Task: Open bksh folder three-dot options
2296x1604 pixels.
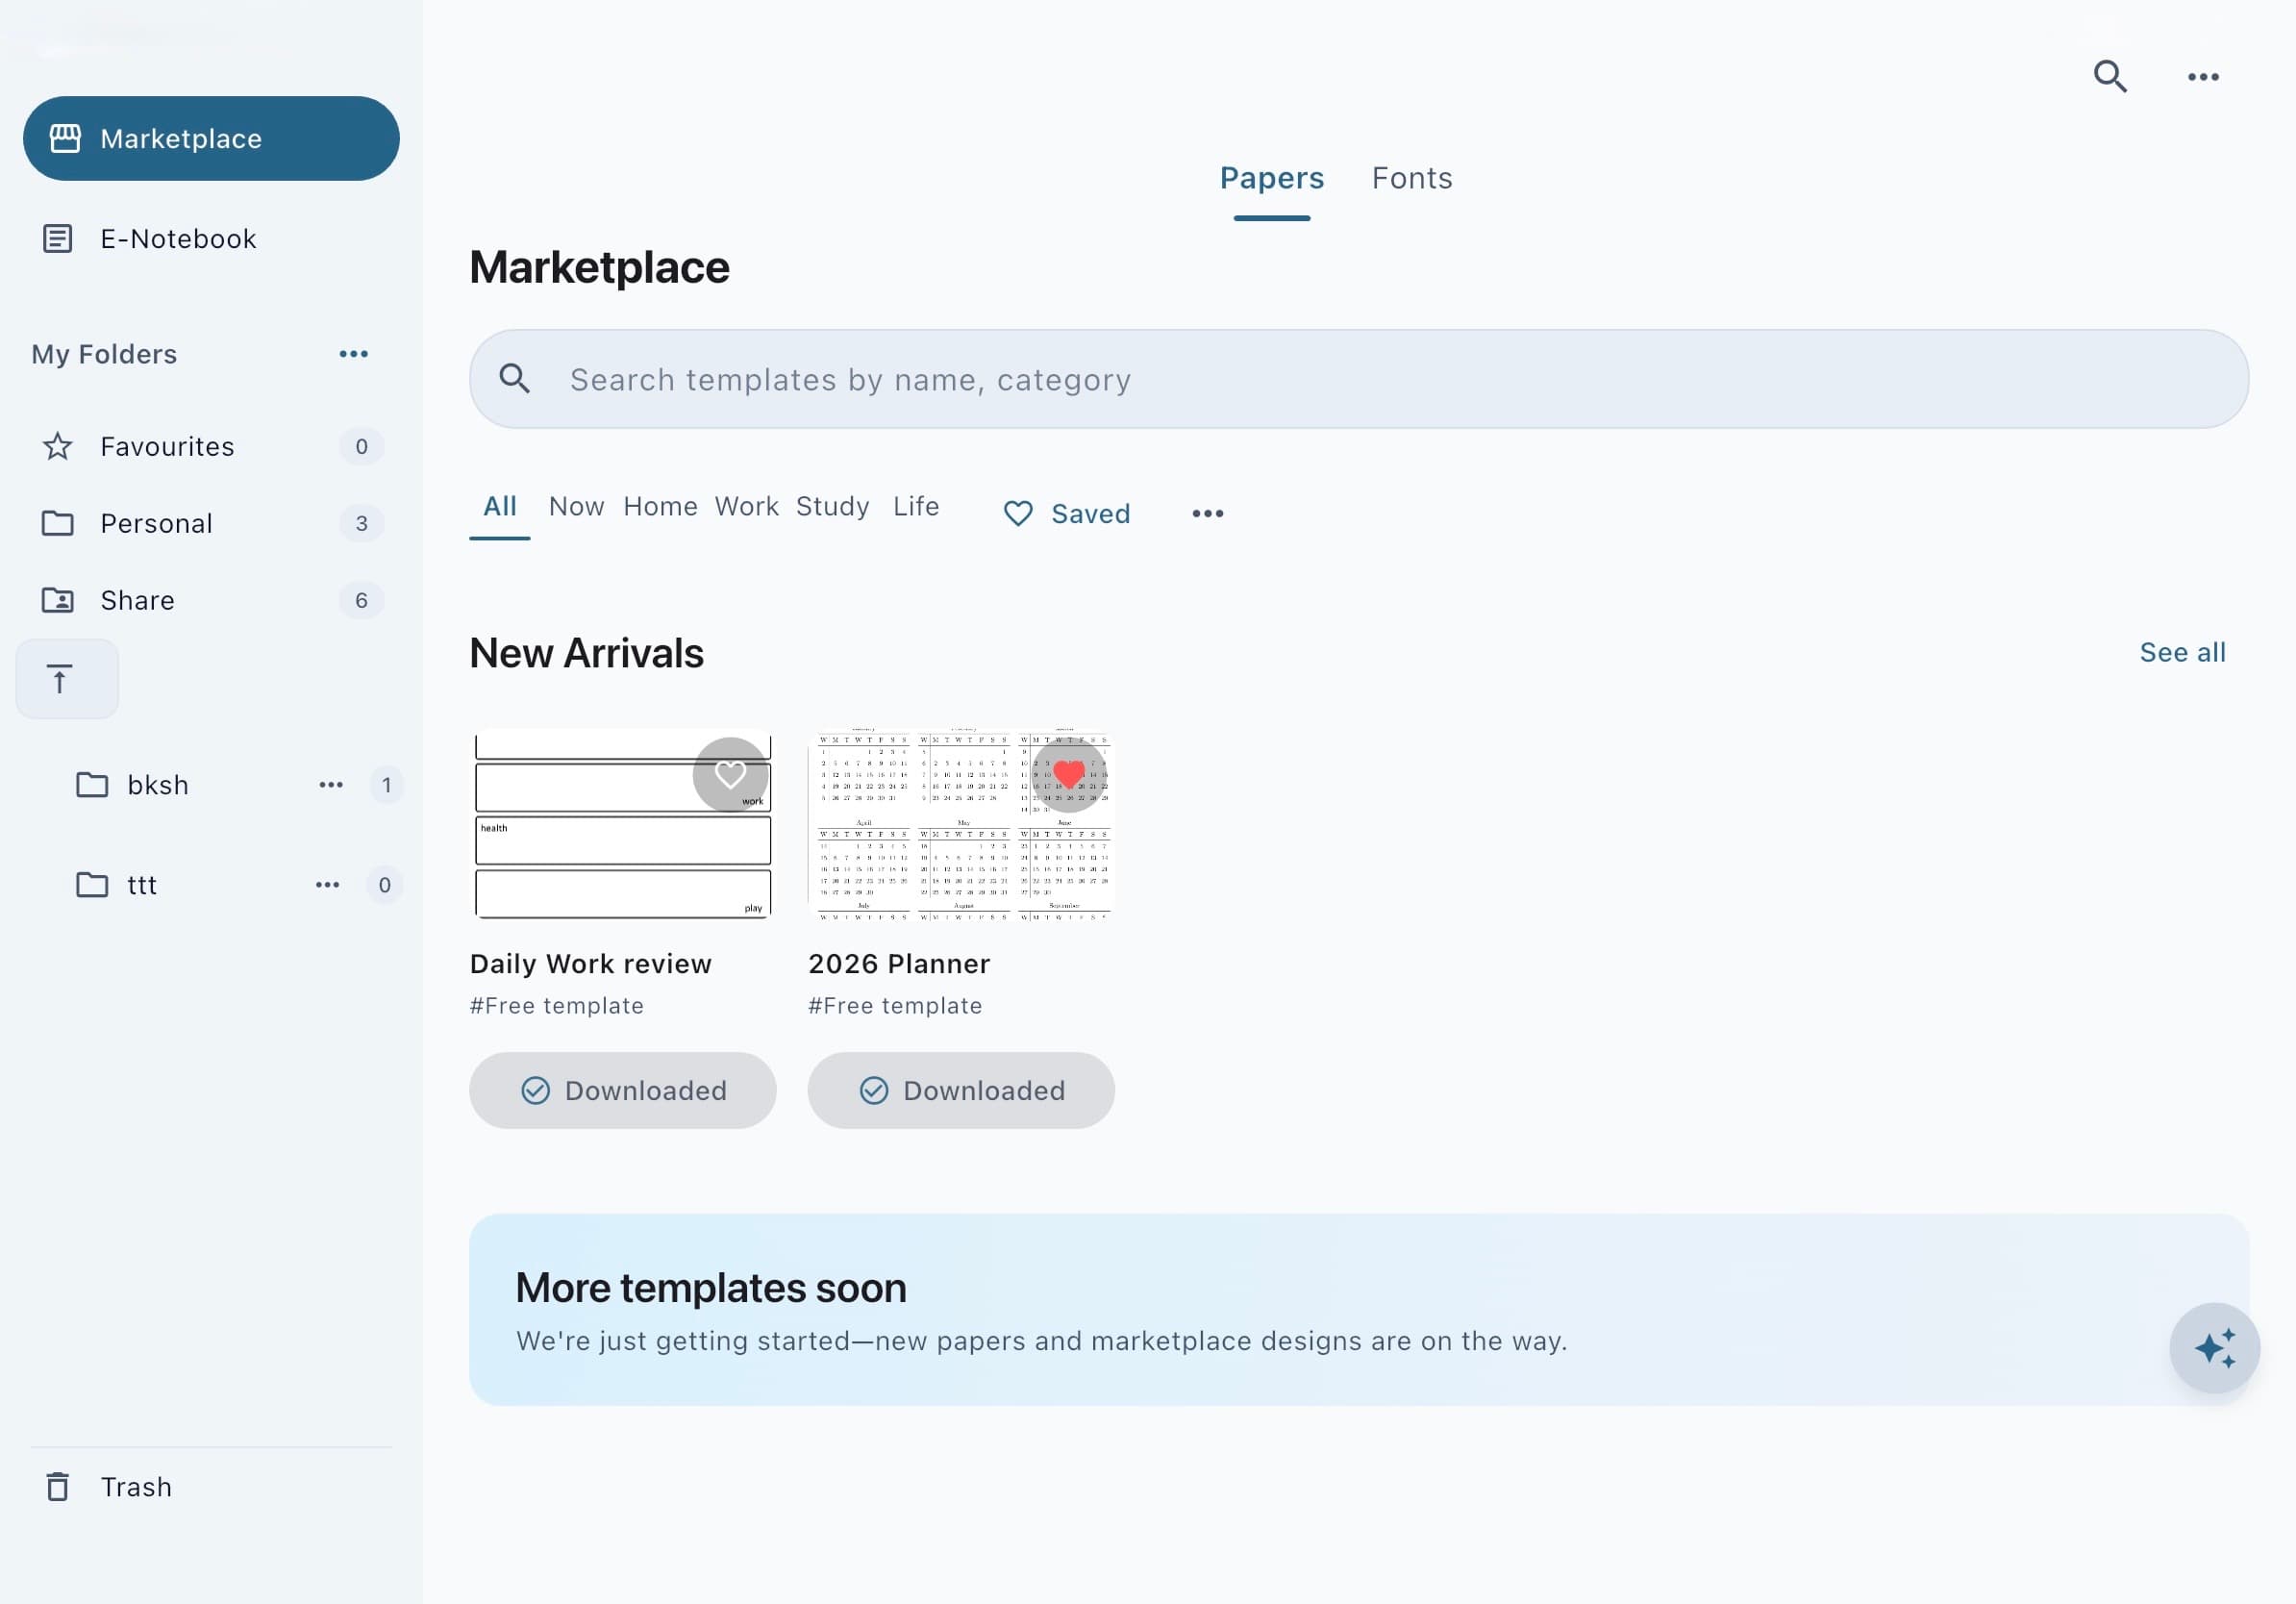Action: point(331,785)
